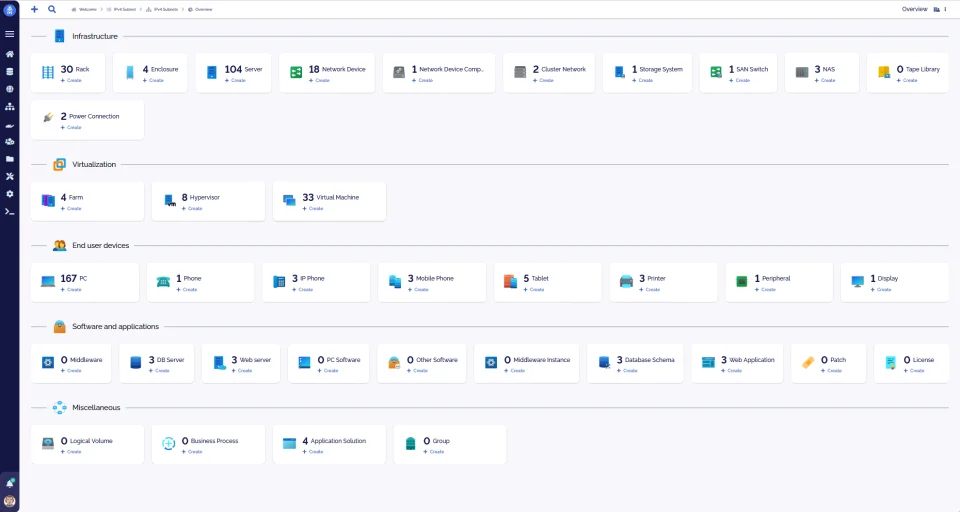Viewport: 960px width, 512px height.
Task: Open the 3 Web Application label
Action: click(748, 360)
